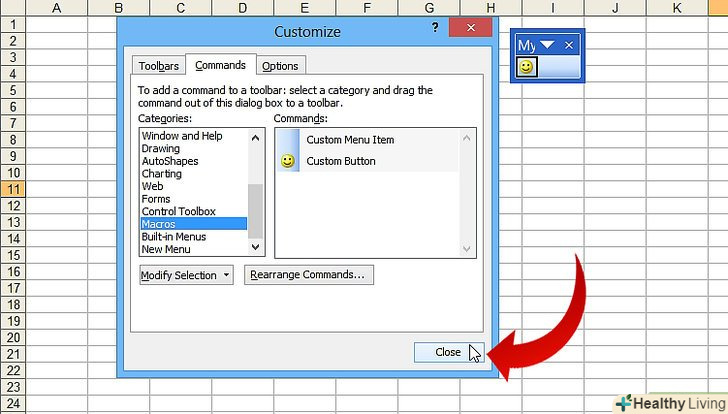Click Categories list scroll down arrow
Image resolution: width=728 pixels, height=414 pixels.
click(x=255, y=247)
